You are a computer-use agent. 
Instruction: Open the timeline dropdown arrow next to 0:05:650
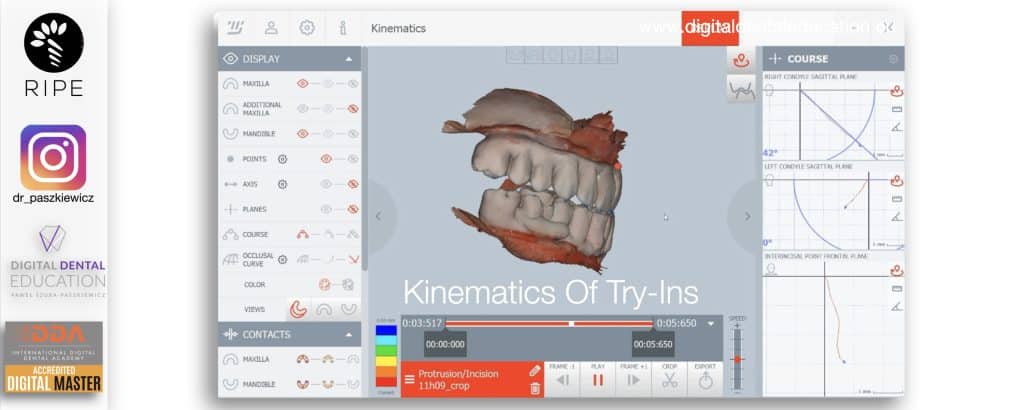[x=711, y=323]
